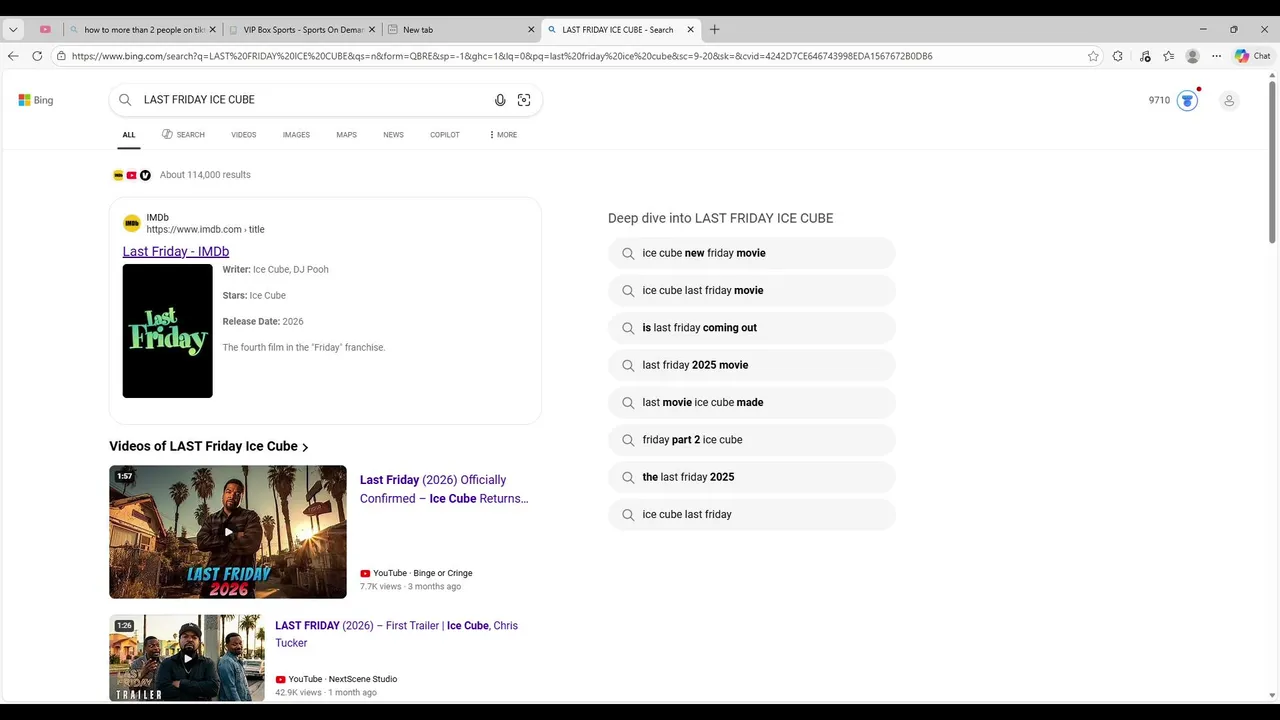This screenshot has width=1280, height=720.
Task: Search 'ice cube new friday movie' suggestion
Action: [x=752, y=253]
